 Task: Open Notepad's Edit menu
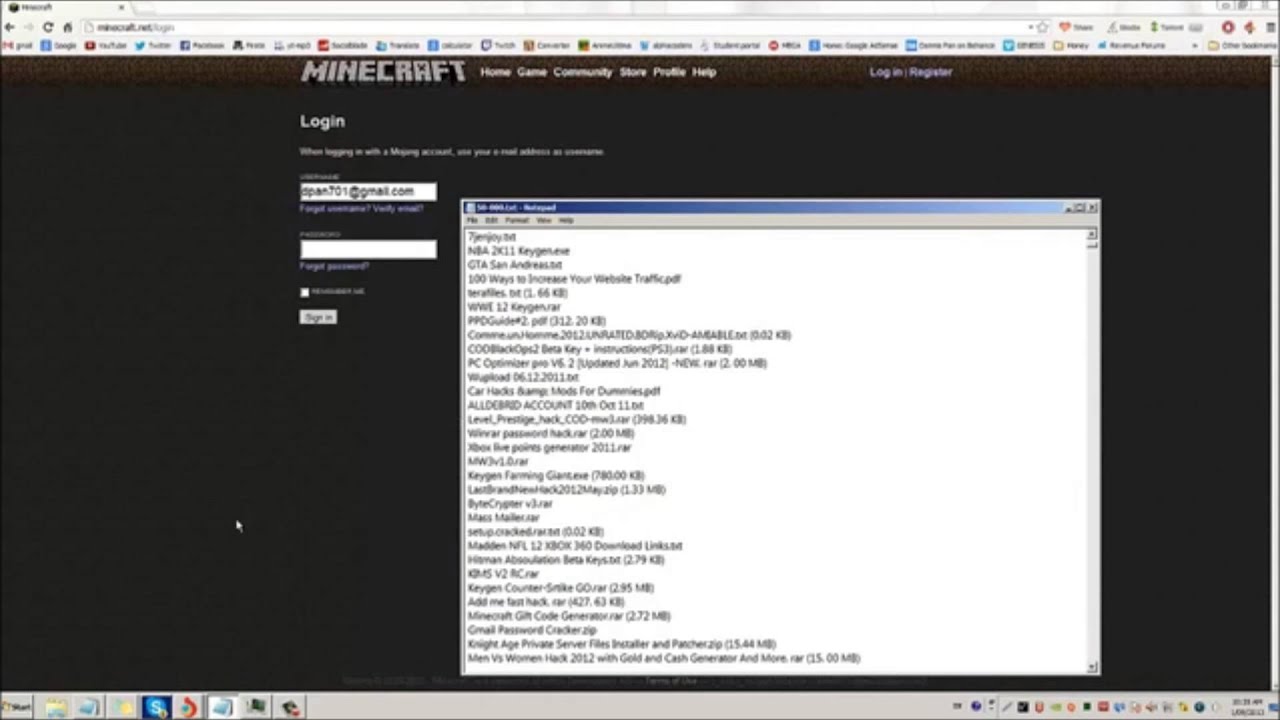coord(491,220)
